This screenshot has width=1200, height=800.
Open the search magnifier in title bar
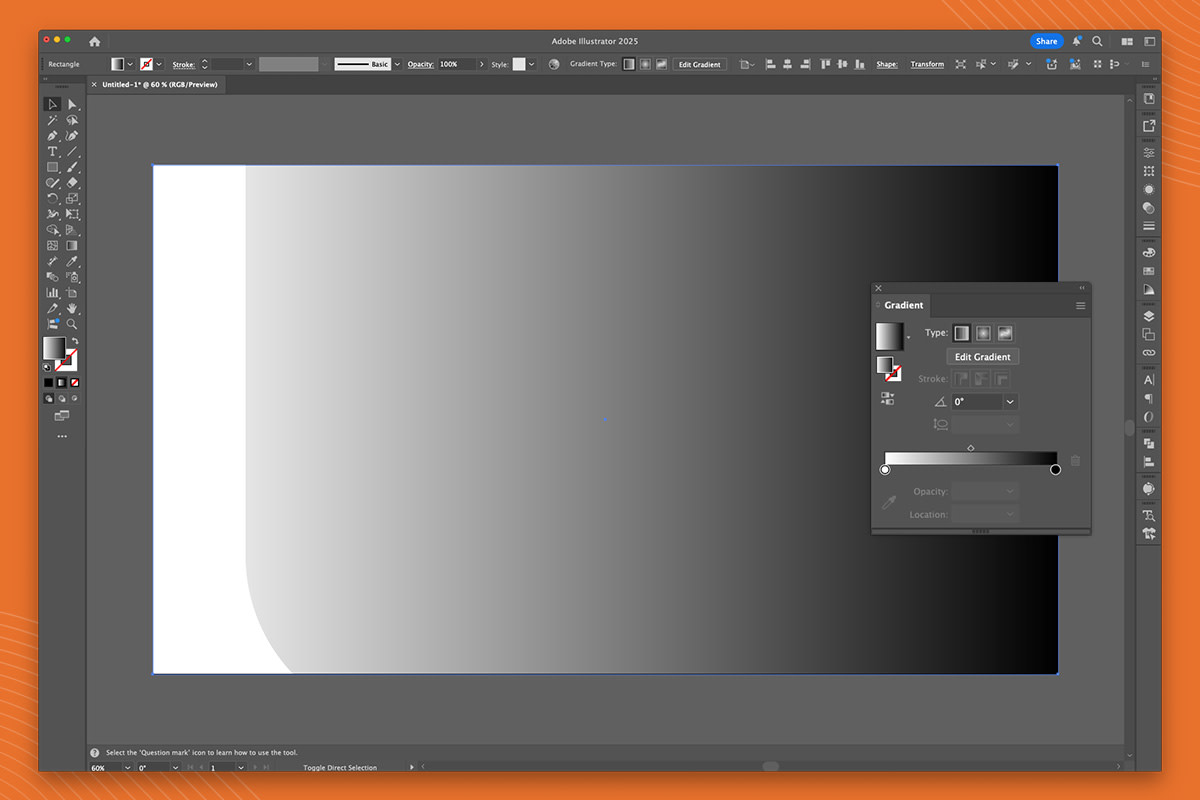(1097, 41)
